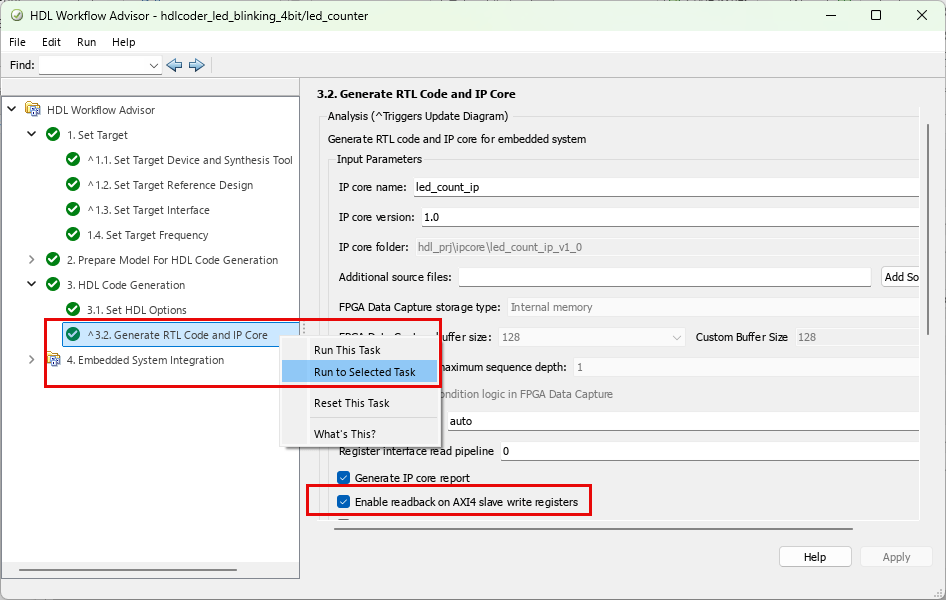This screenshot has height=600, width=946.
Task: Click the Find forward arrow icon
Action: click(x=197, y=65)
